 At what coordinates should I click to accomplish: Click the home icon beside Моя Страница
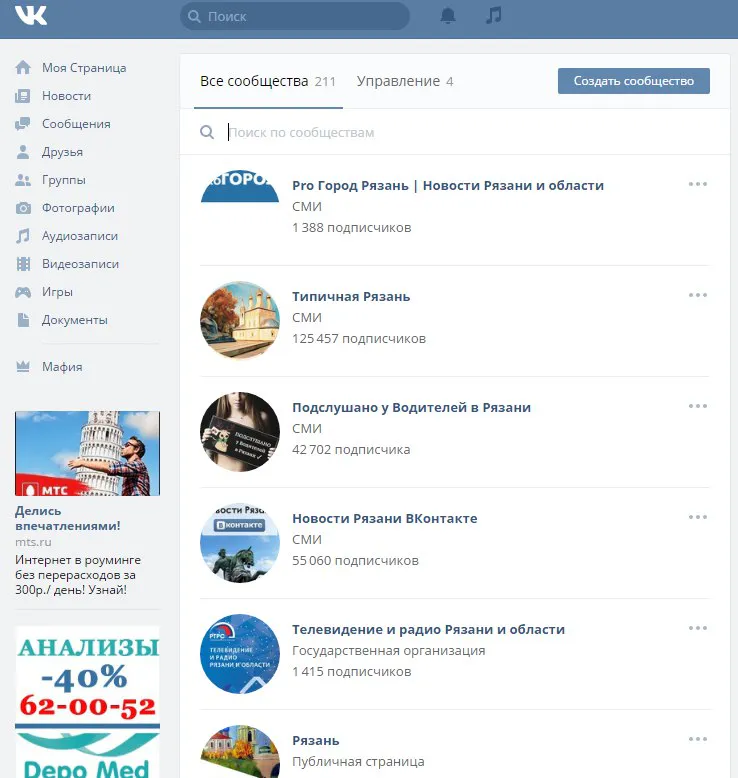point(23,68)
